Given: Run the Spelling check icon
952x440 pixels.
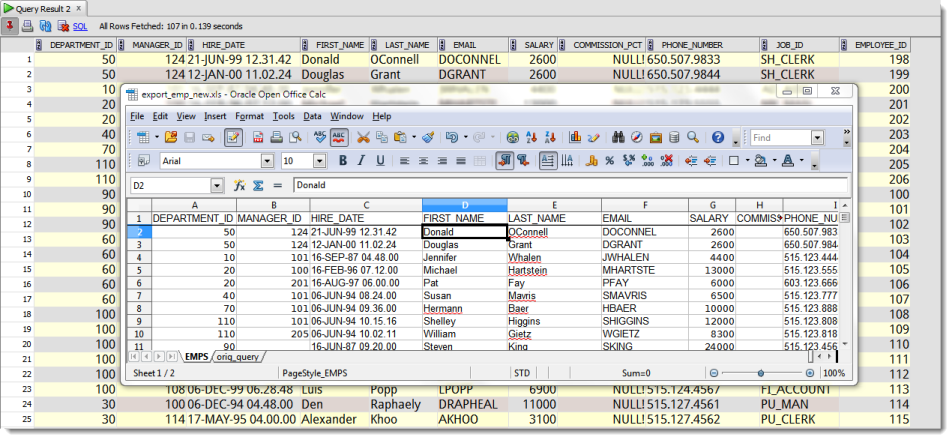Looking at the screenshot, I should (320, 138).
